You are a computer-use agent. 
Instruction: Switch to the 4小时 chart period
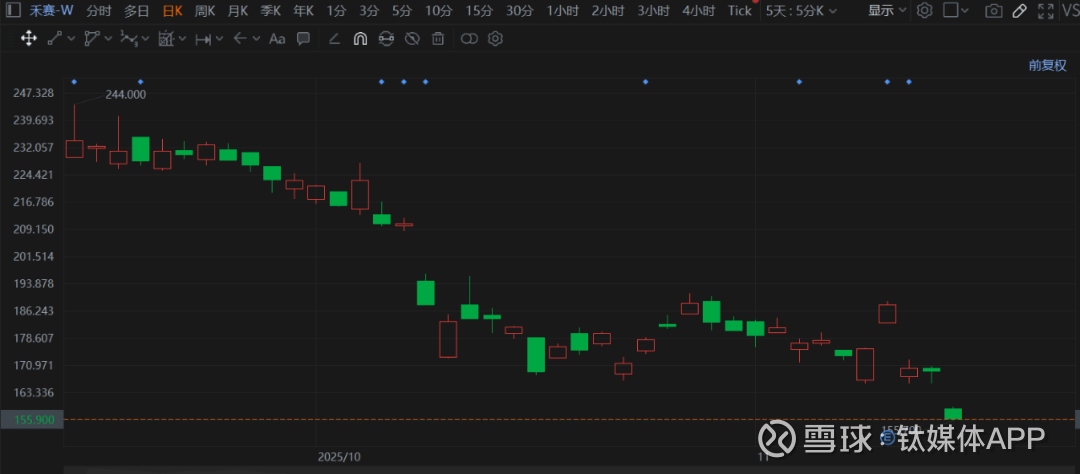click(x=699, y=10)
